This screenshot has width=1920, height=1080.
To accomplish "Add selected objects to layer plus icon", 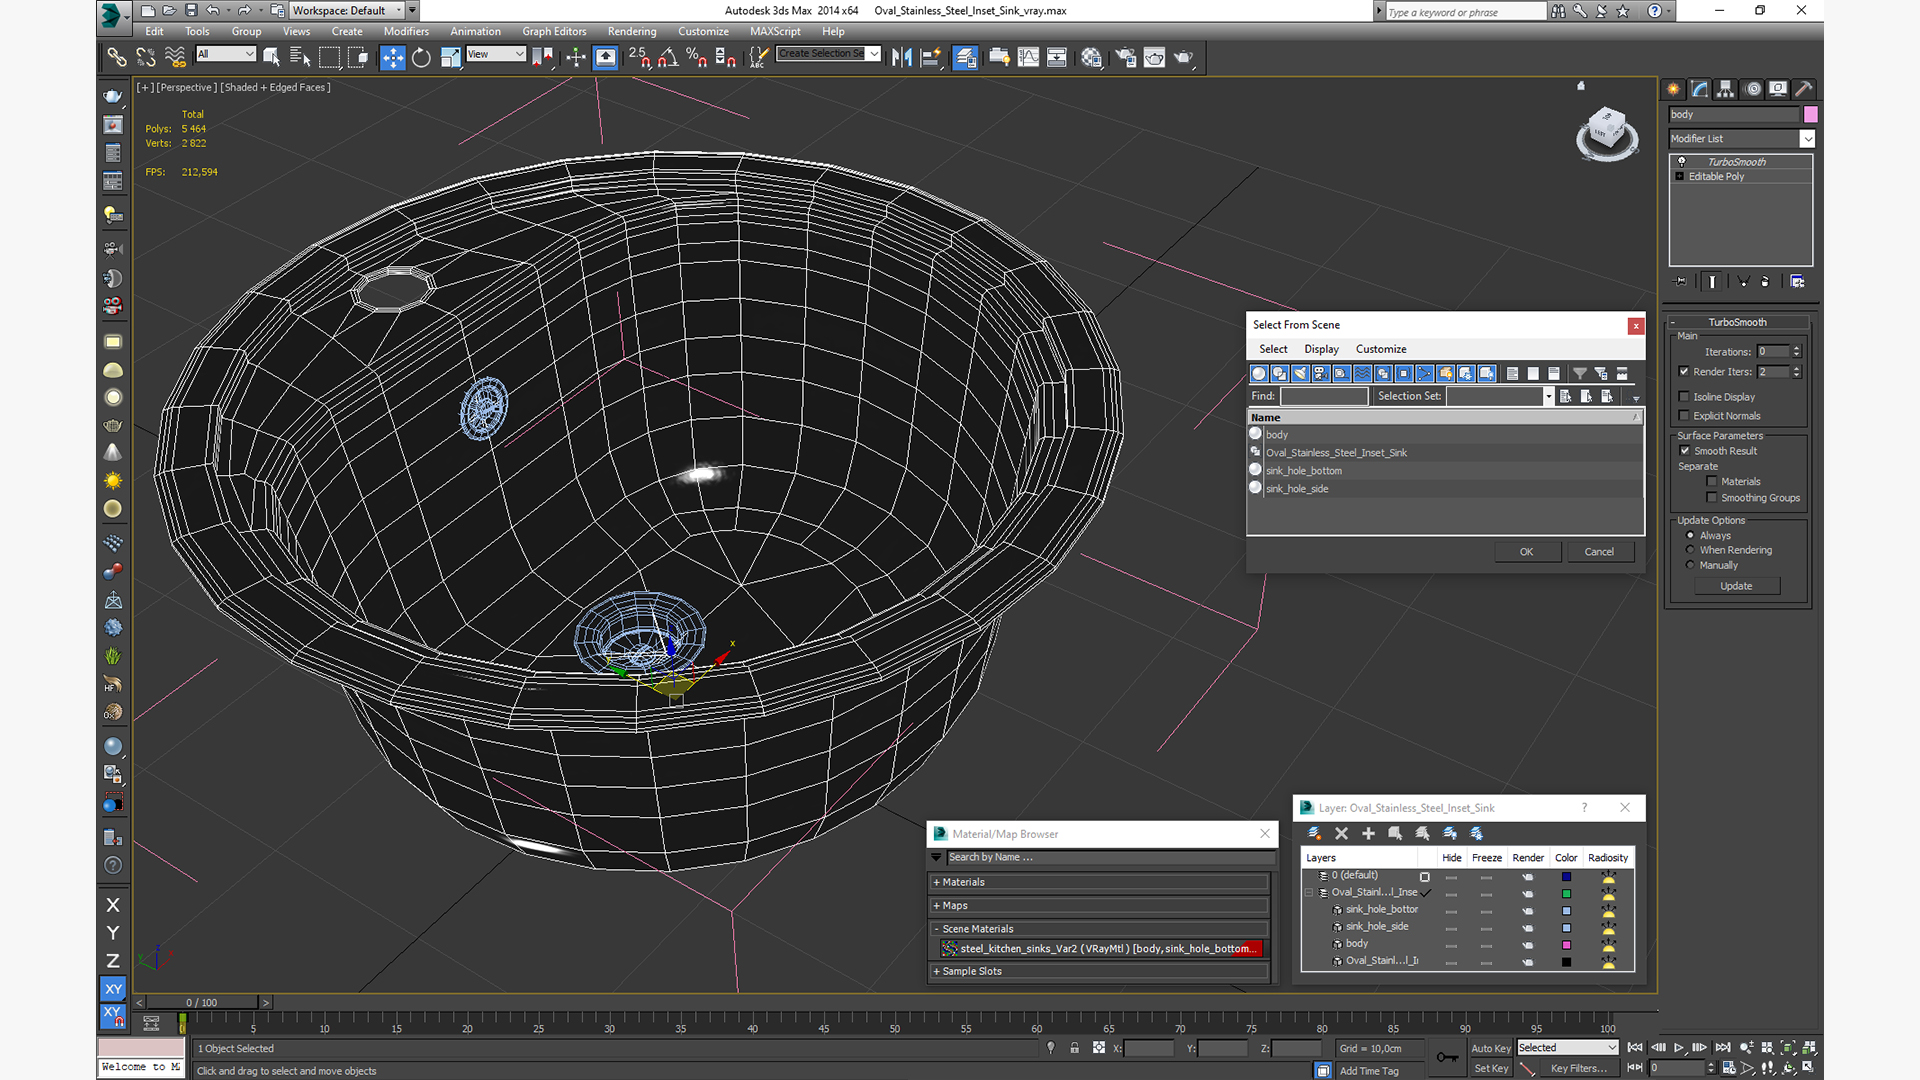I will [1369, 833].
